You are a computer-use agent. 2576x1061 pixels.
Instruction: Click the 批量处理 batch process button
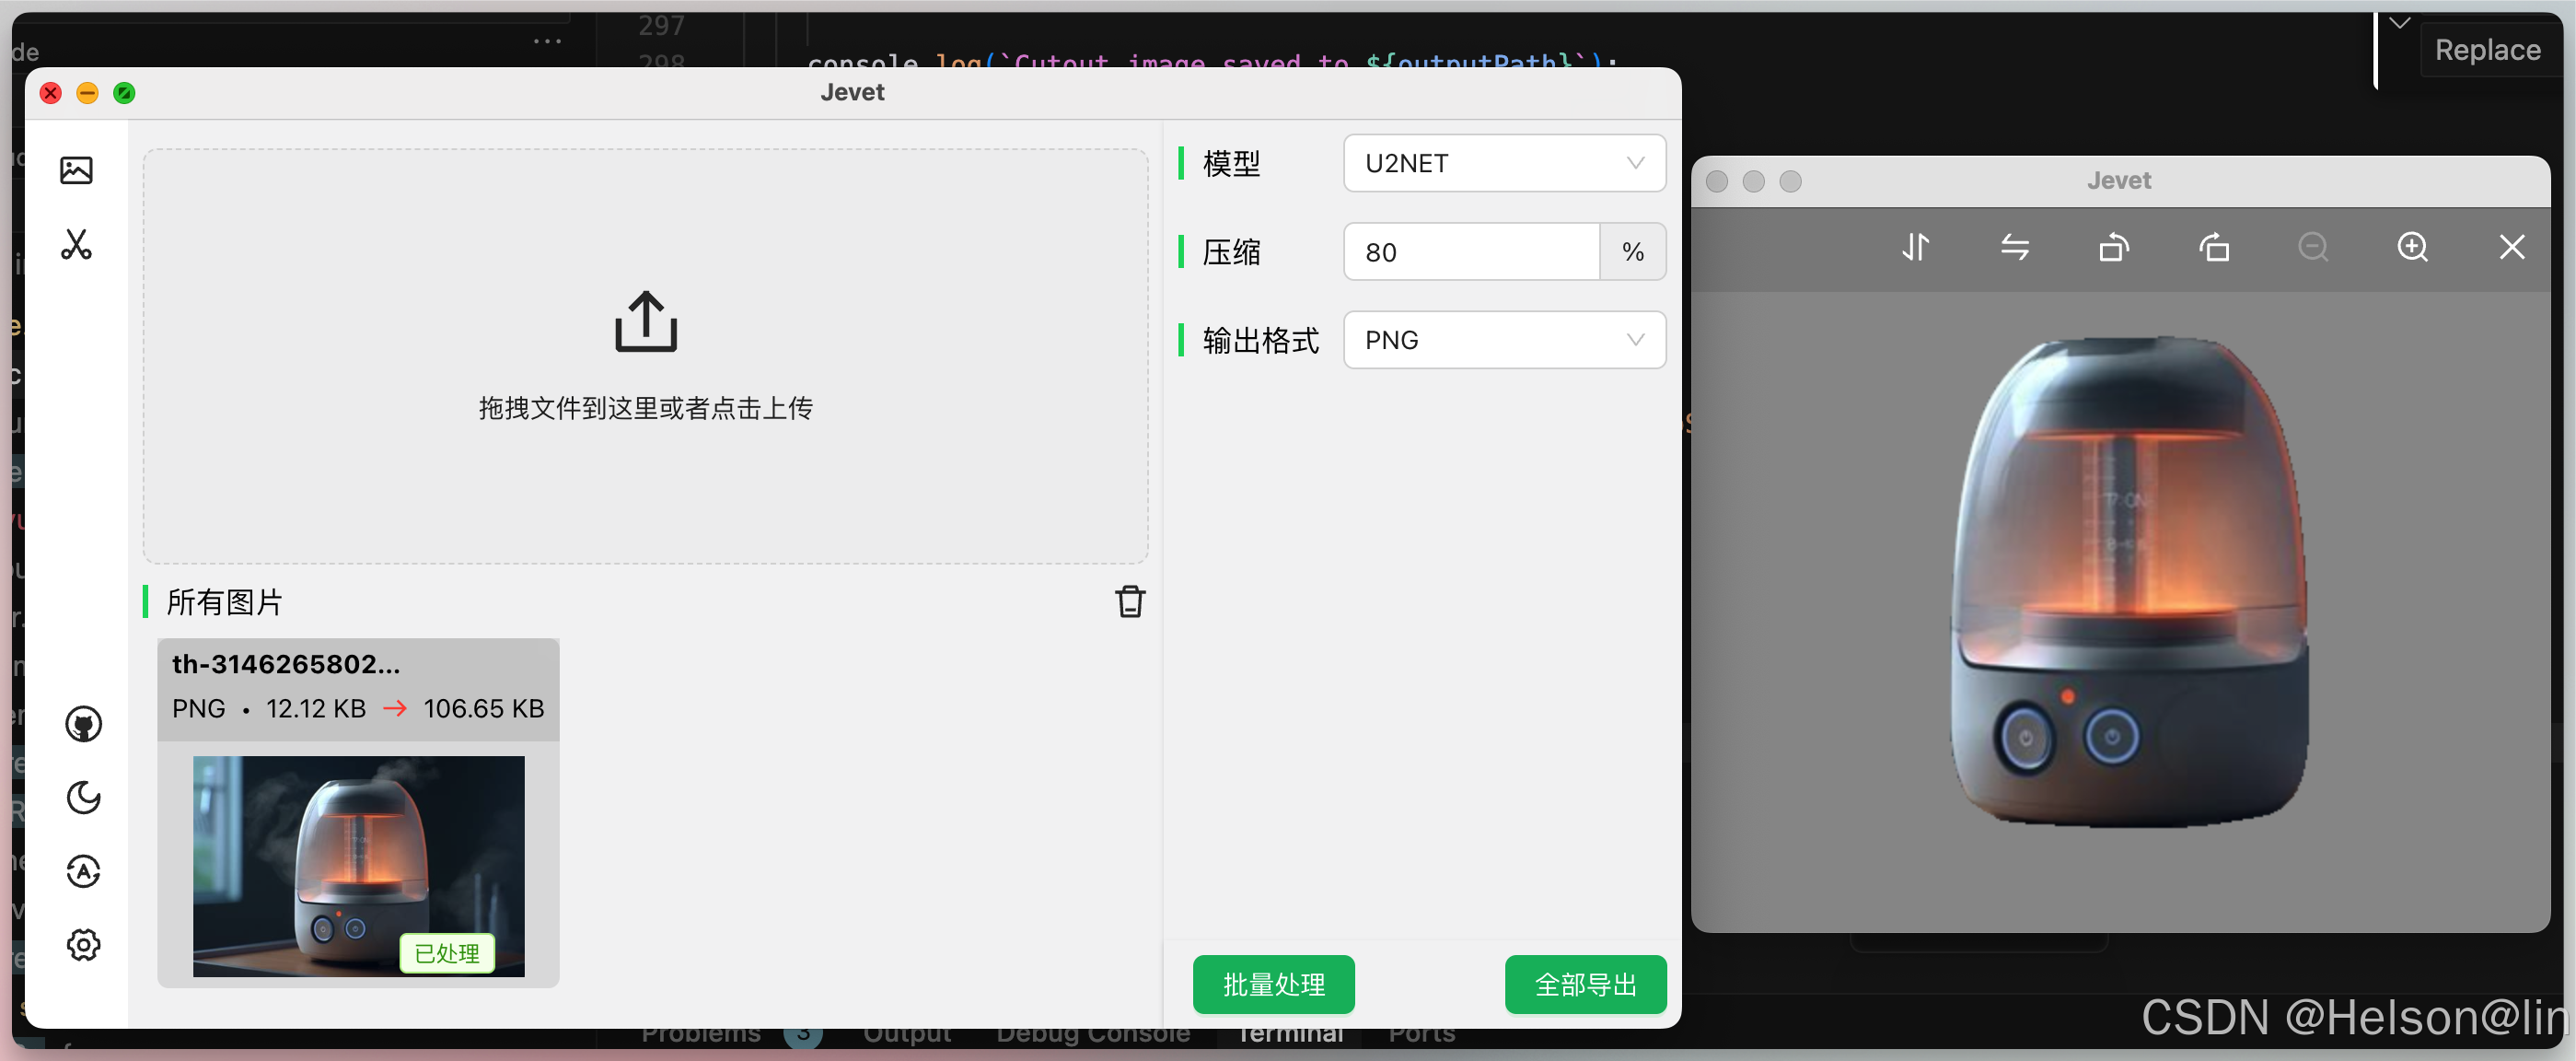(x=1273, y=984)
